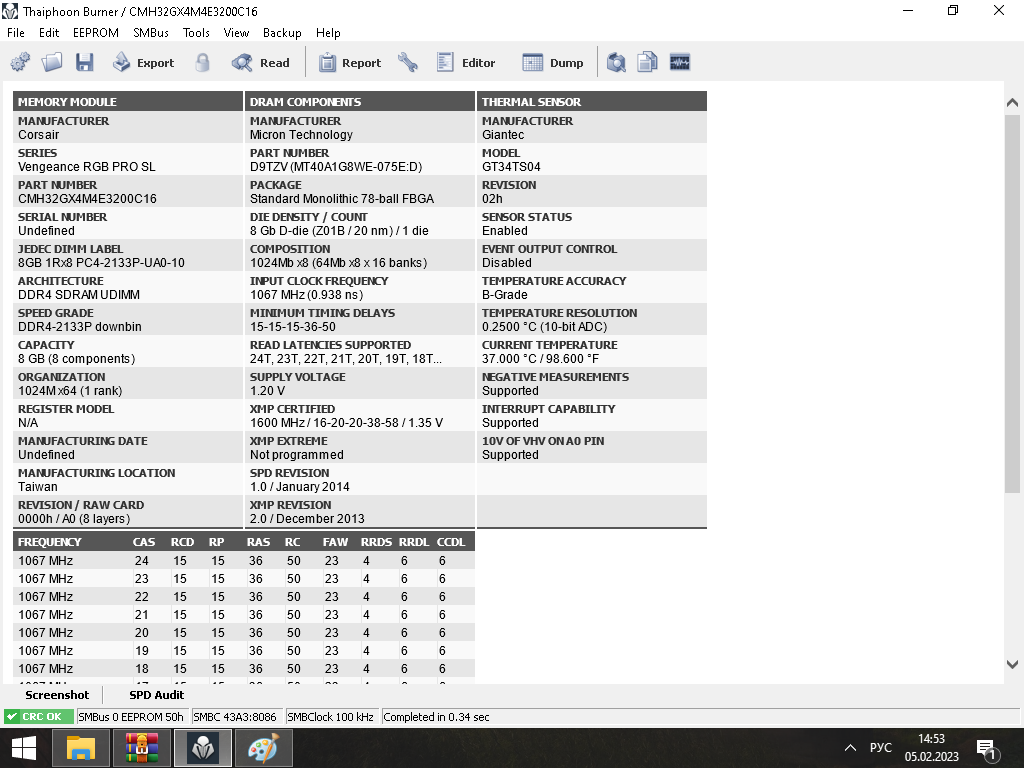Open the Backup menu
This screenshot has height=768, width=1024.
[x=282, y=33]
